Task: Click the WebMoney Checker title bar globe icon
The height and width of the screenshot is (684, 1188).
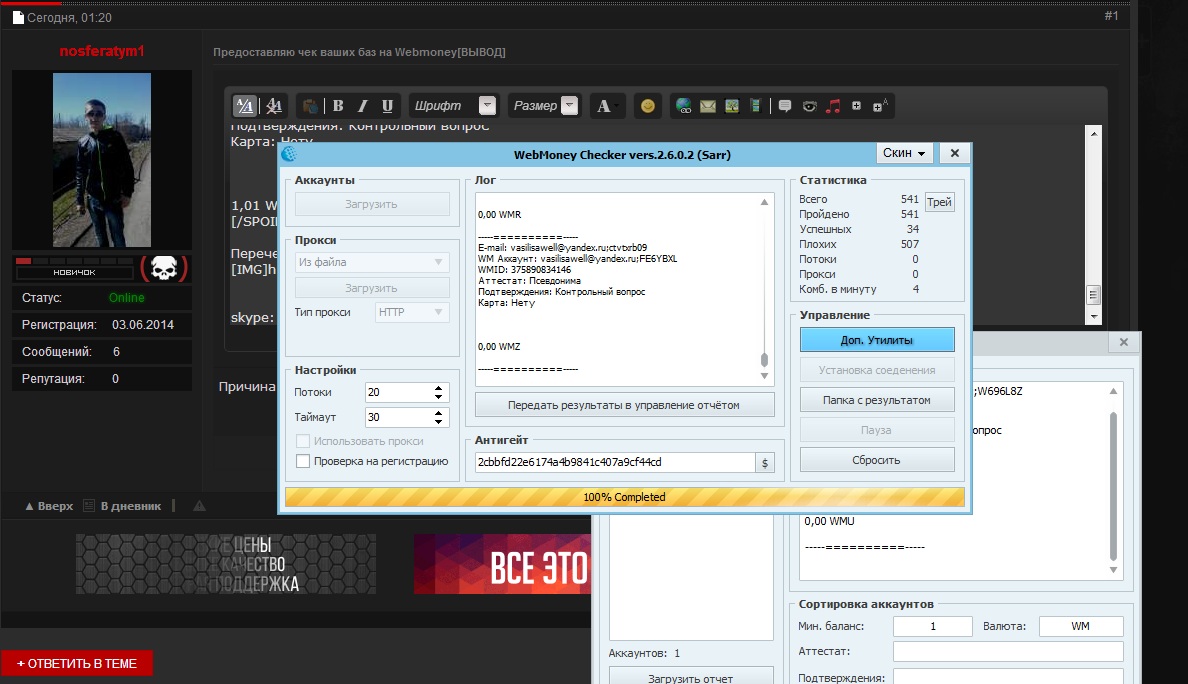Action: point(289,155)
